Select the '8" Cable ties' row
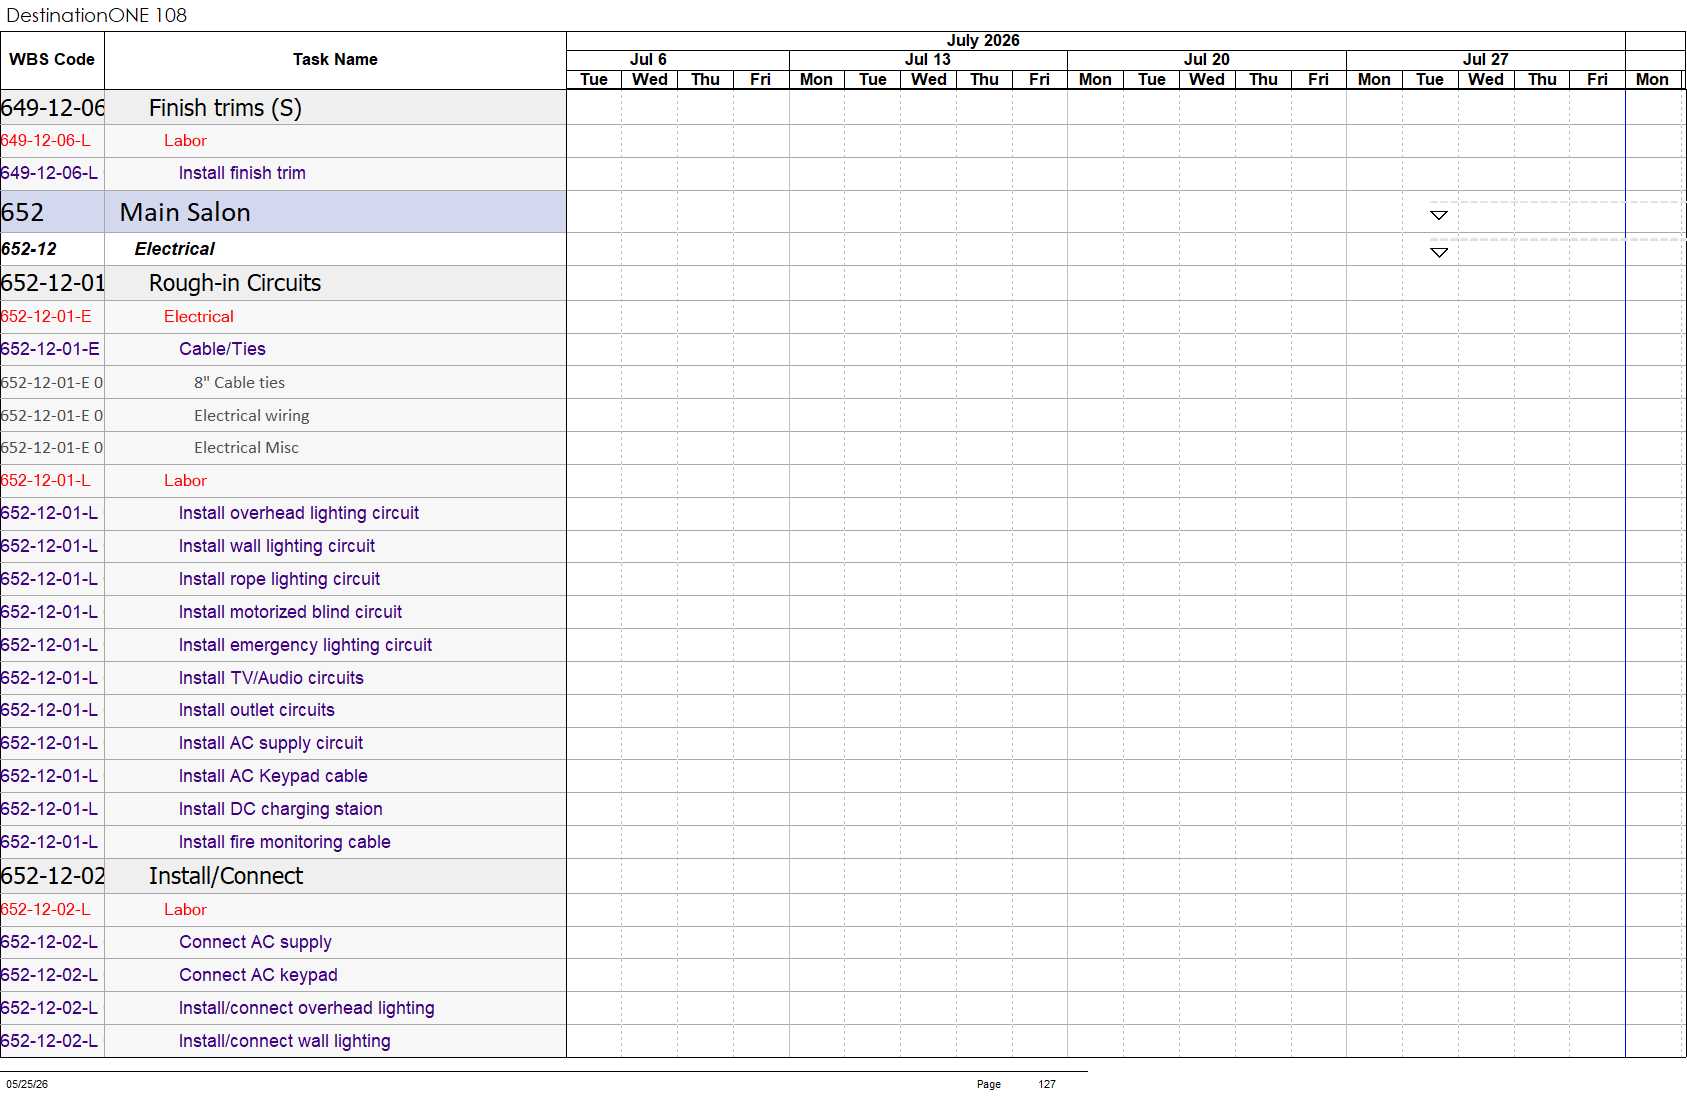This screenshot has height=1097, width=1687. (283, 382)
